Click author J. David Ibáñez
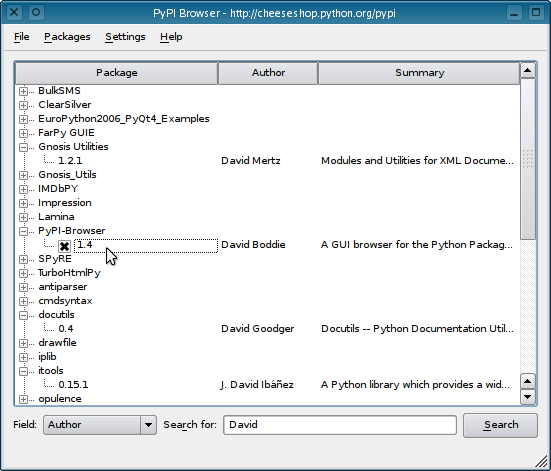The width and height of the screenshot is (551, 471). [x=257, y=385]
